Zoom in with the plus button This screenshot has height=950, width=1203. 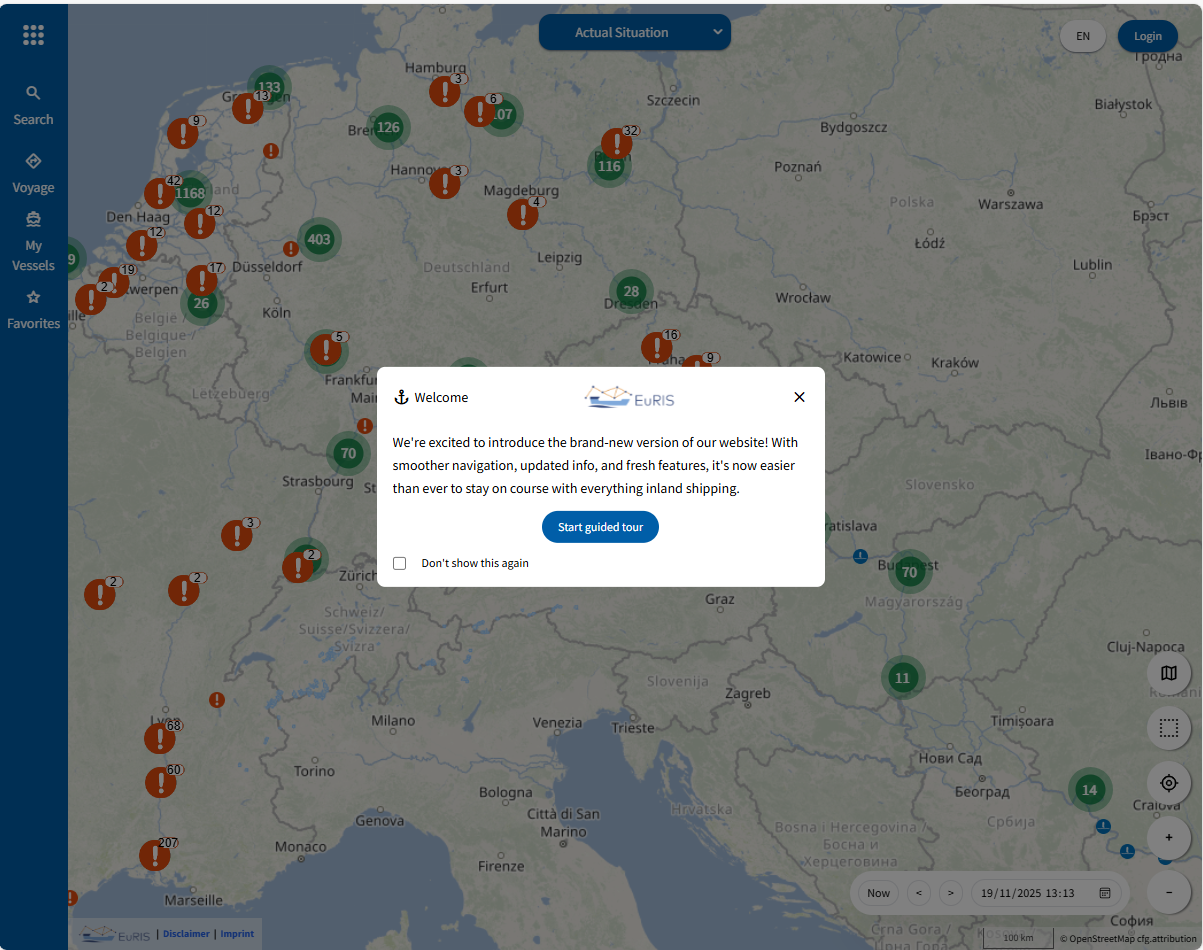[x=1168, y=837]
